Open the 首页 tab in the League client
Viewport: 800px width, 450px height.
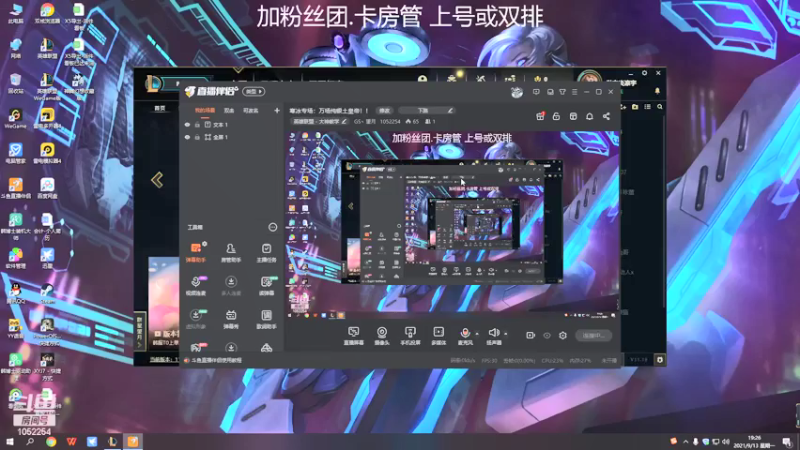[x=160, y=108]
